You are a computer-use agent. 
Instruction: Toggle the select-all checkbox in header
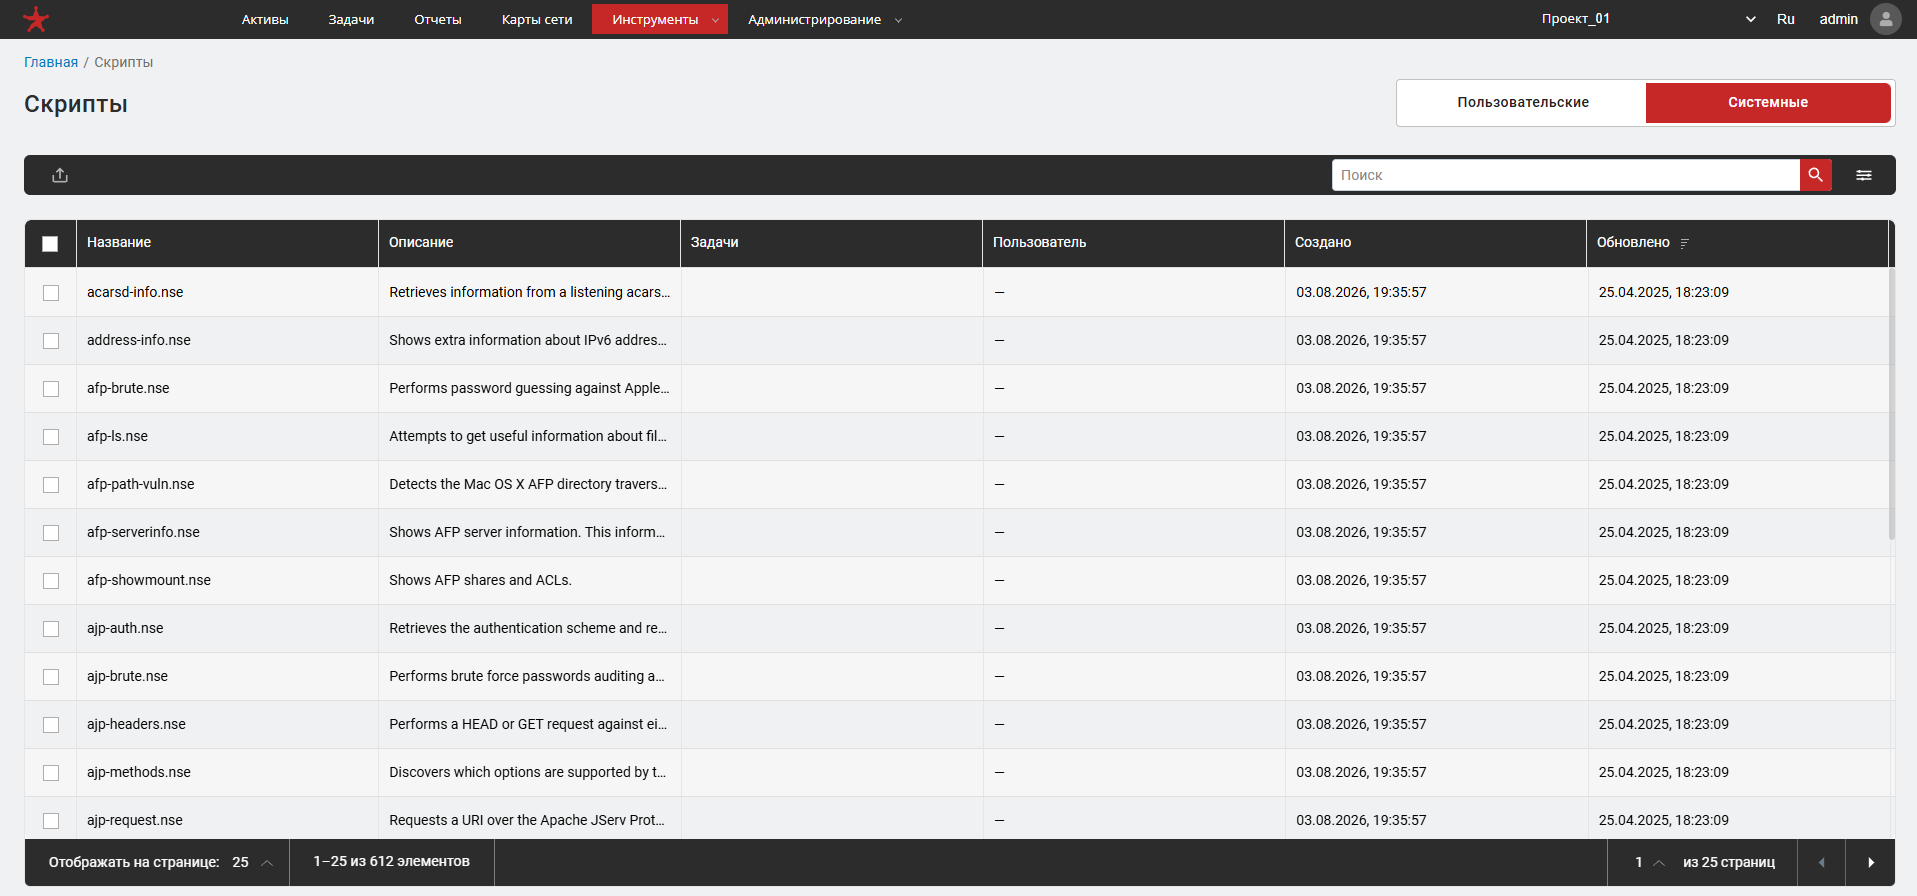[x=50, y=243]
